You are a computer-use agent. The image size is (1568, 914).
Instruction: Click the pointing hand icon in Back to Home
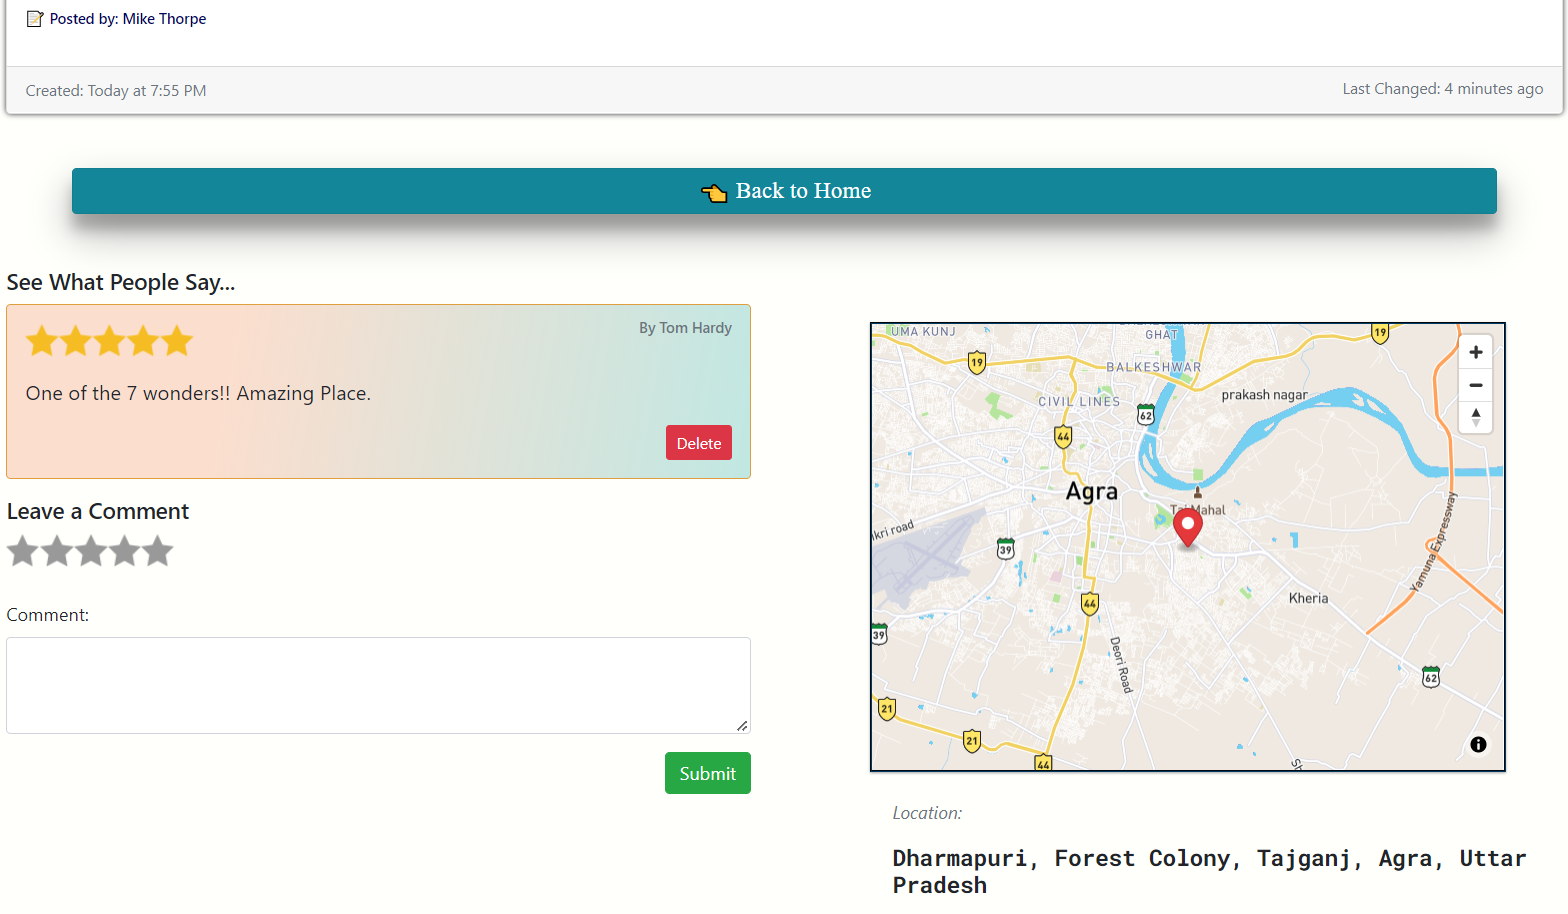pos(714,192)
